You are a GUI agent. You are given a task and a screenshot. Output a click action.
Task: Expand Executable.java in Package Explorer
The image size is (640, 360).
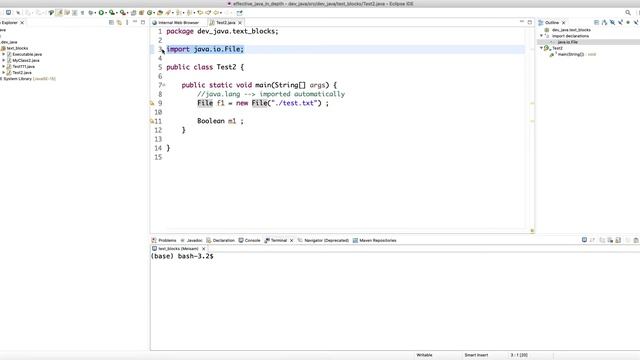click(4, 54)
